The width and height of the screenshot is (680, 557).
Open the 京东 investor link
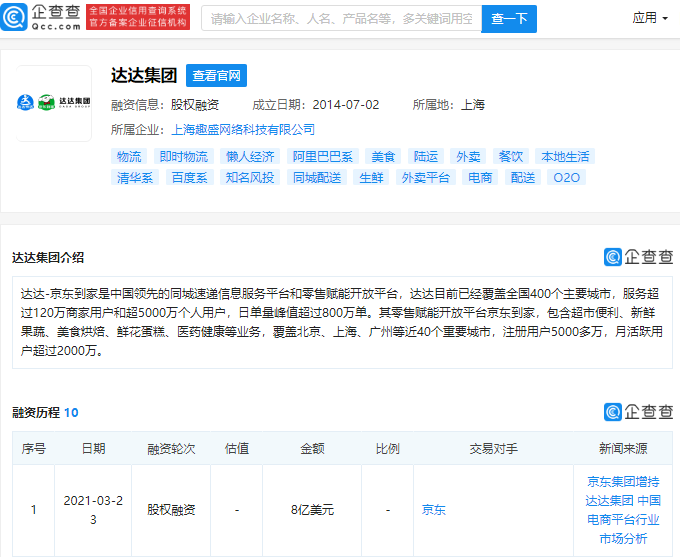point(434,510)
